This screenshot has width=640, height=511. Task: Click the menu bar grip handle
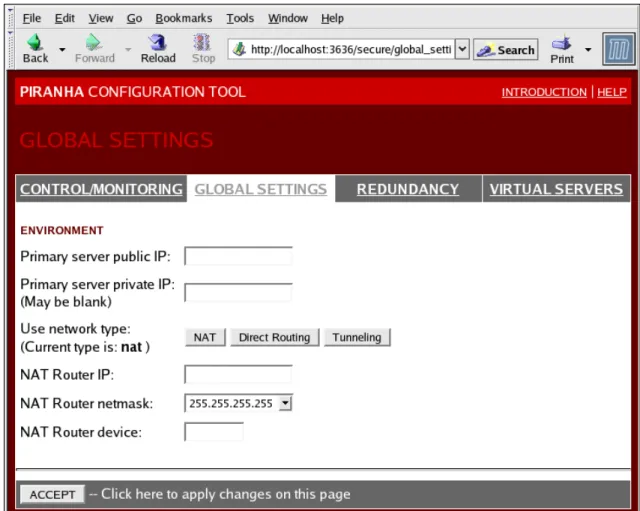pos(11,18)
